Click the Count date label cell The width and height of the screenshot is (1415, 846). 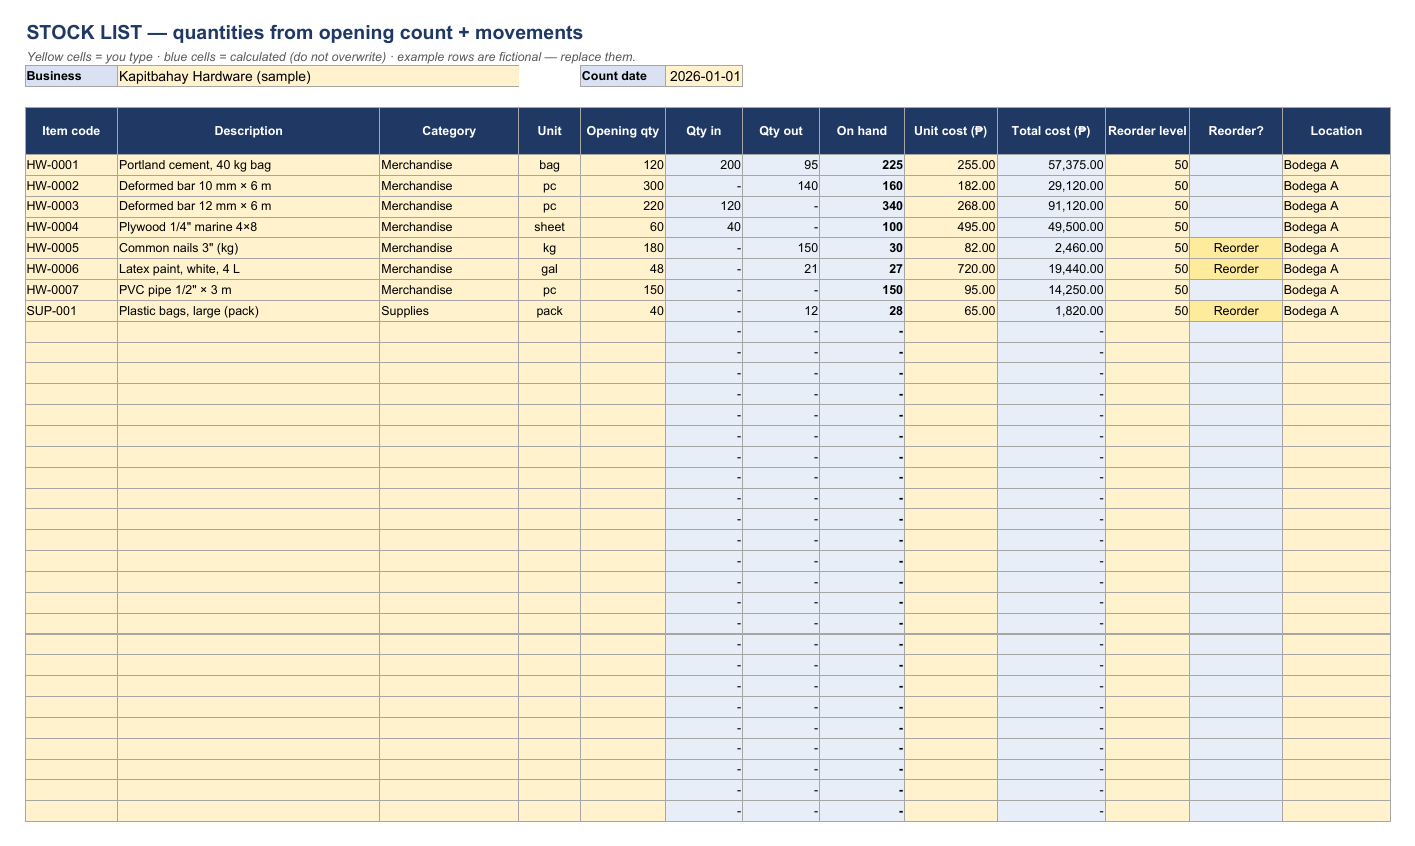(x=623, y=76)
